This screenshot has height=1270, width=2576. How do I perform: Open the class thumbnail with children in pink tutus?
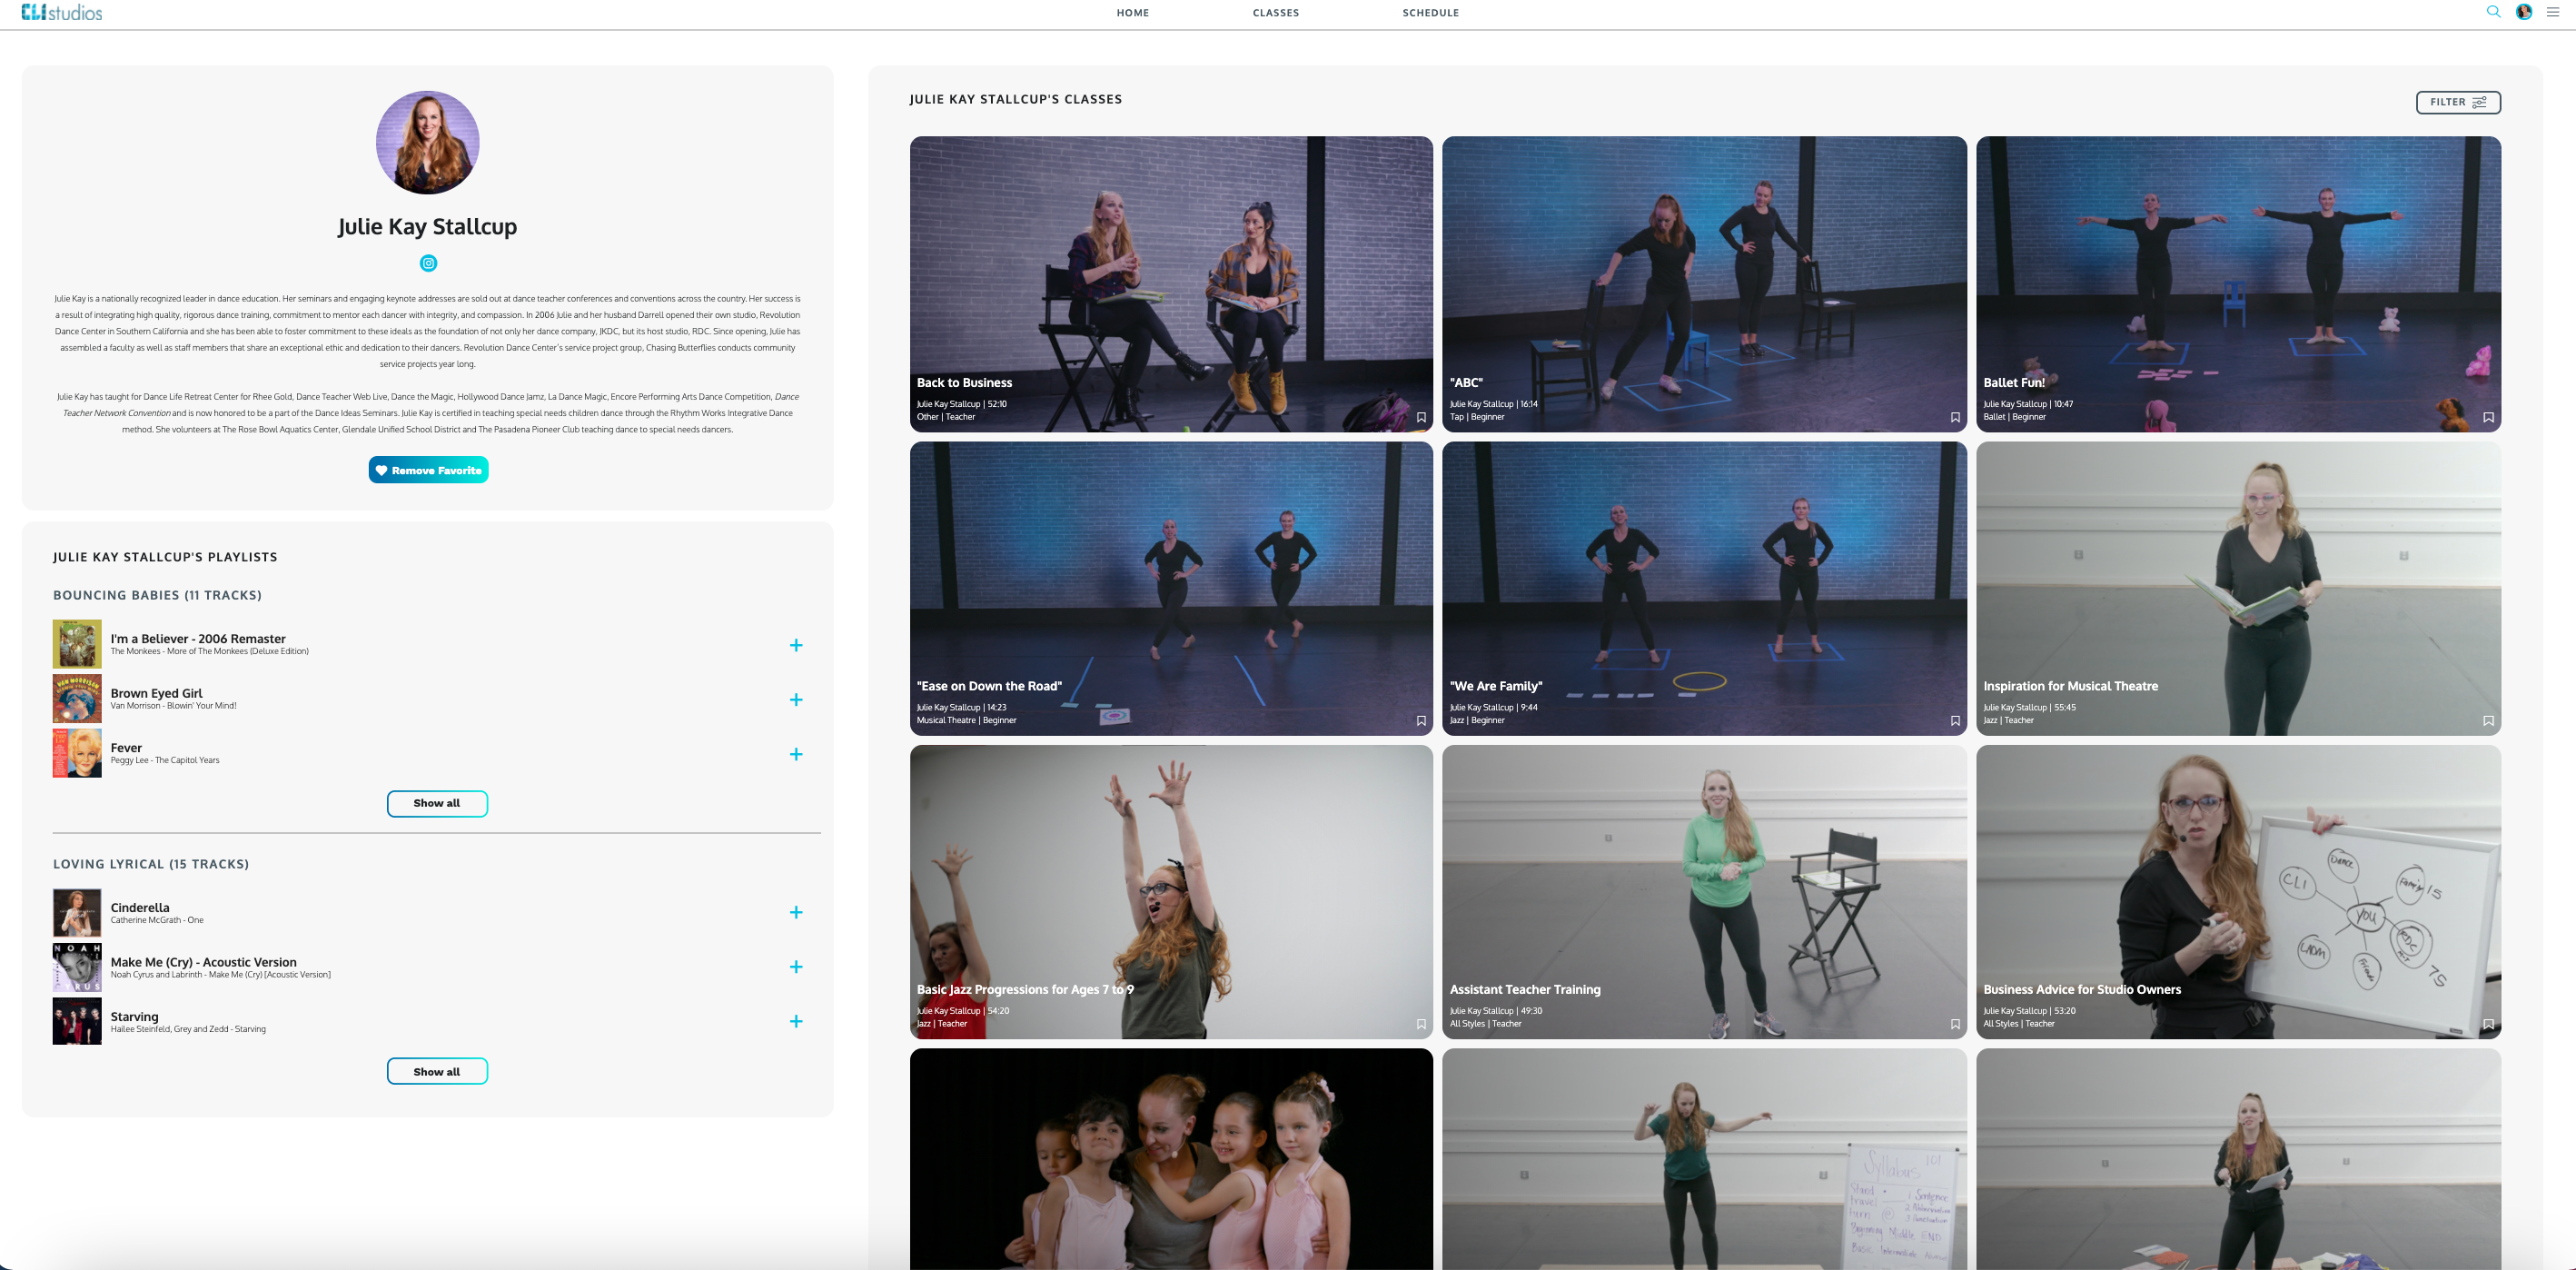pos(1171,1159)
